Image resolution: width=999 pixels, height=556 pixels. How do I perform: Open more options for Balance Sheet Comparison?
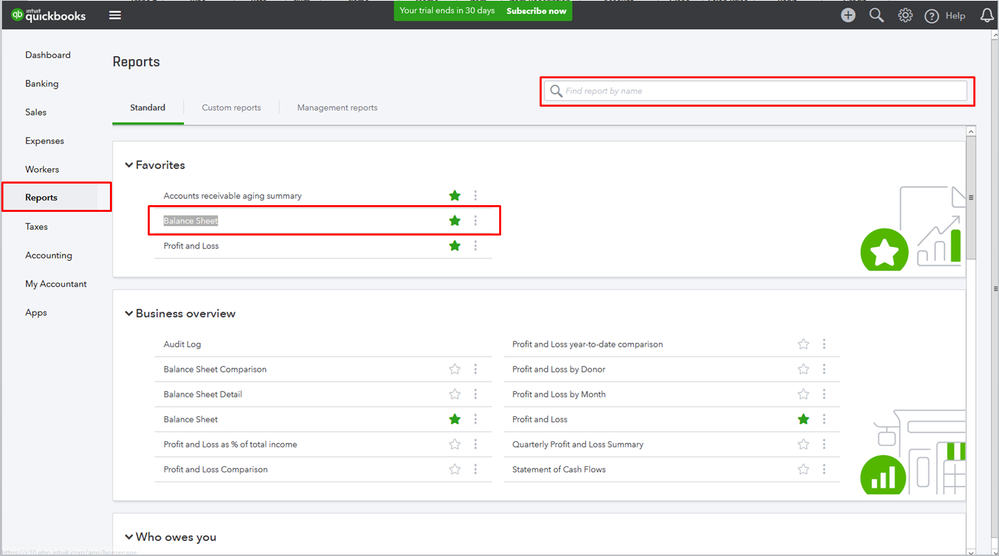(x=475, y=369)
